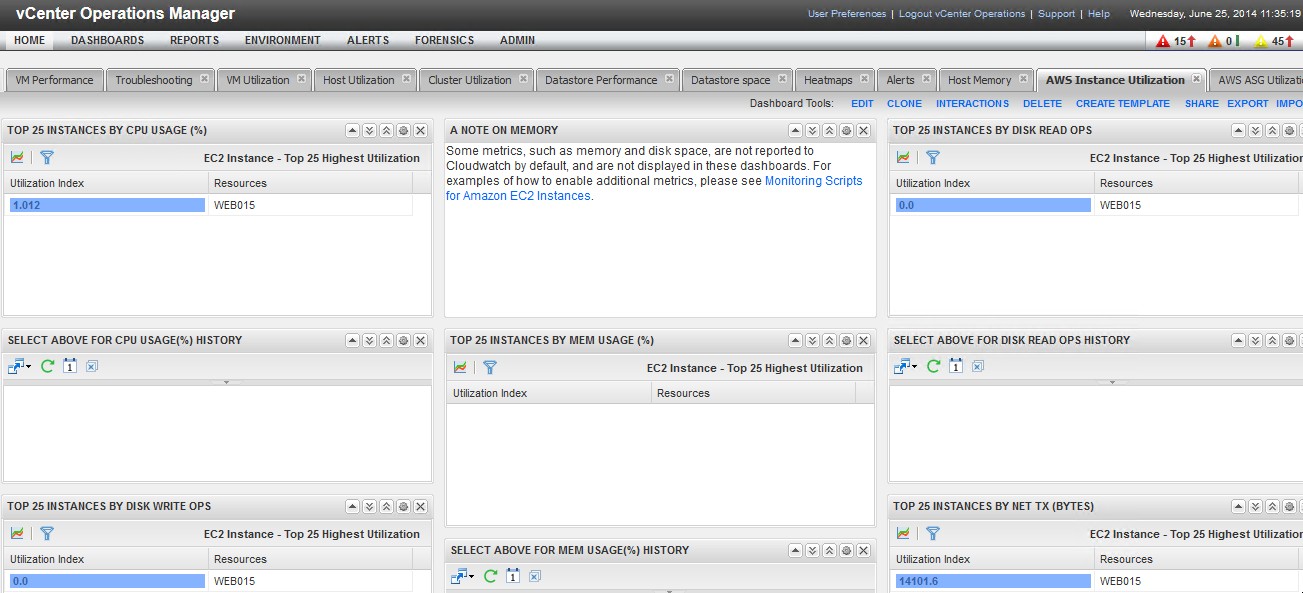Open interactions dropdown in MEM Usage history toolbar
This screenshot has height=593, width=1303.
(x=463, y=576)
